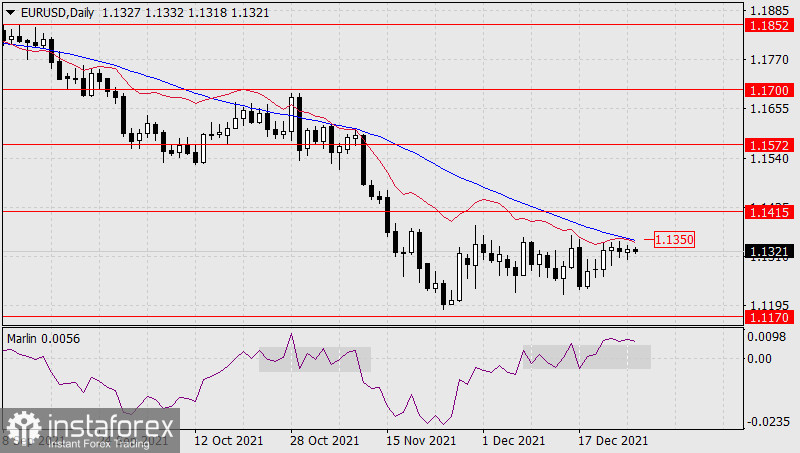Click the 15 Nov 2021 date label

point(421,440)
